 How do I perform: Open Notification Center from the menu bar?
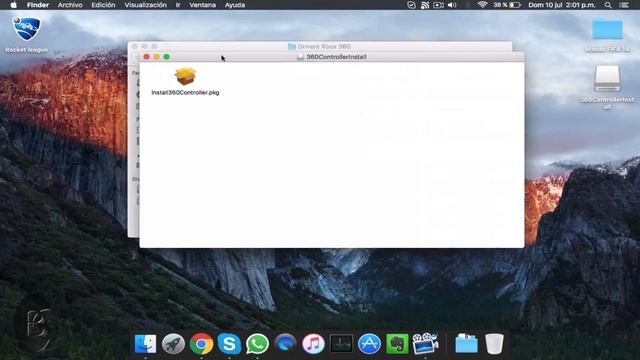pos(624,5)
